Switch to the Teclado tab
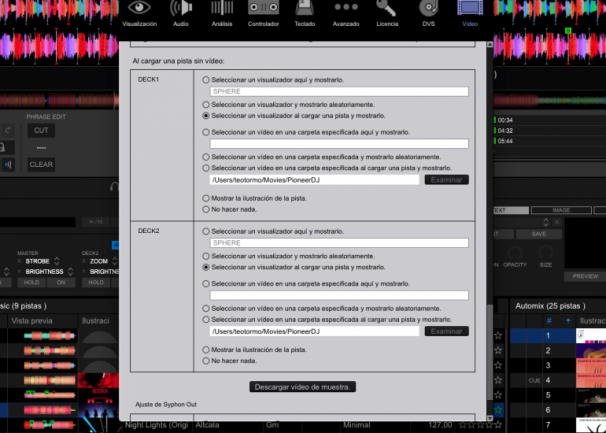This screenshot has width=606, height=433. (305, 14)
